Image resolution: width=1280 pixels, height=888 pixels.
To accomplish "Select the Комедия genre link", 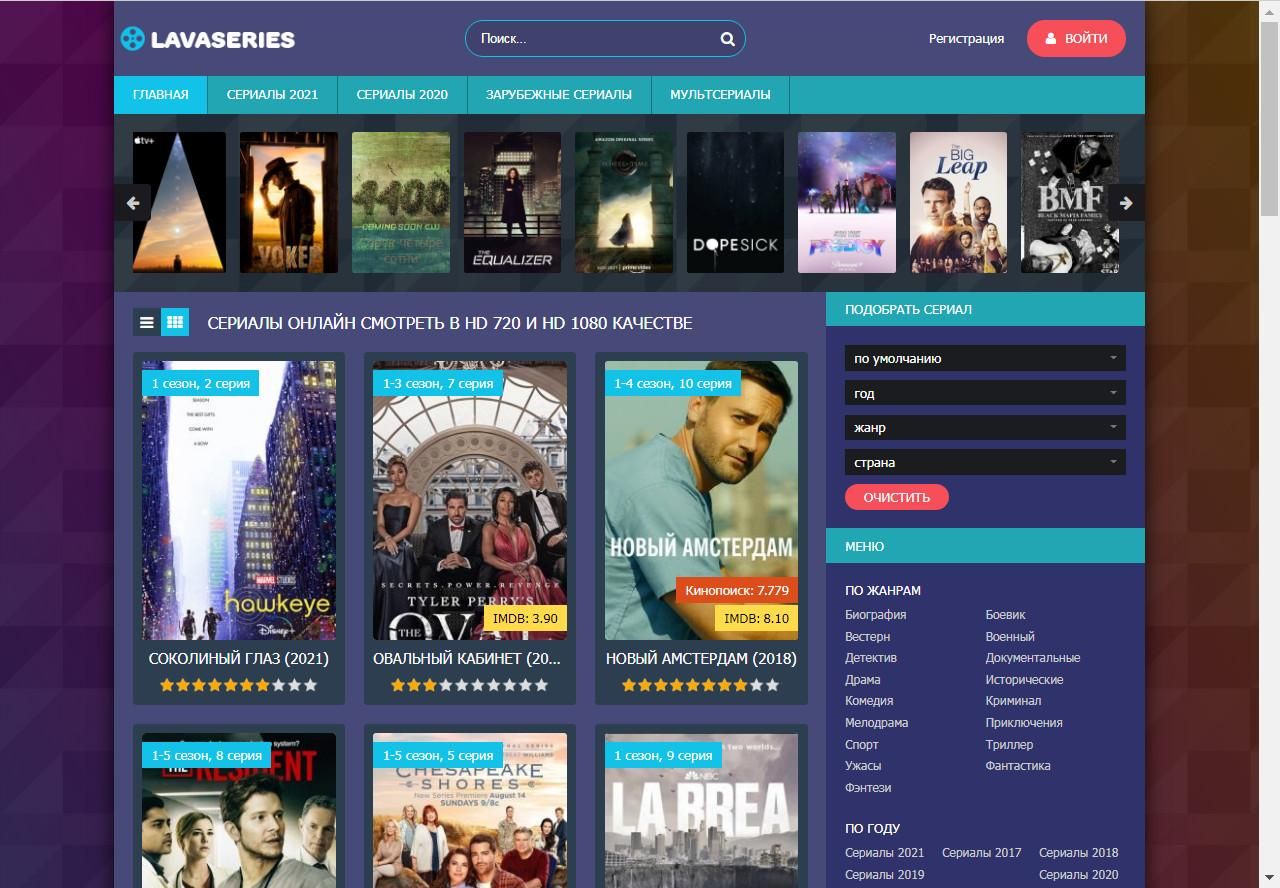I will 869,701.
